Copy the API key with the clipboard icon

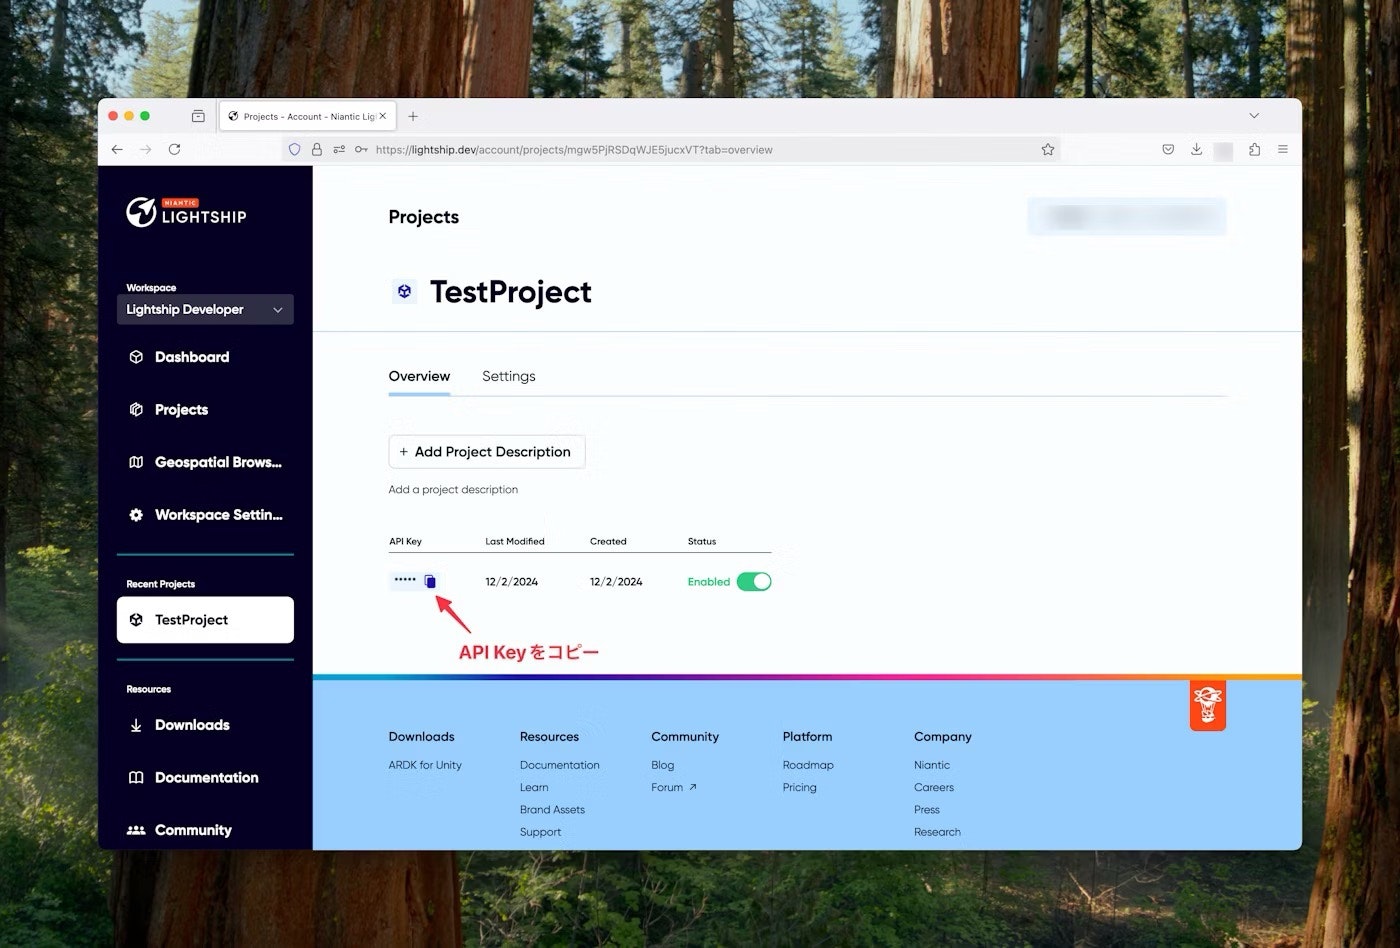coord(430,581)
